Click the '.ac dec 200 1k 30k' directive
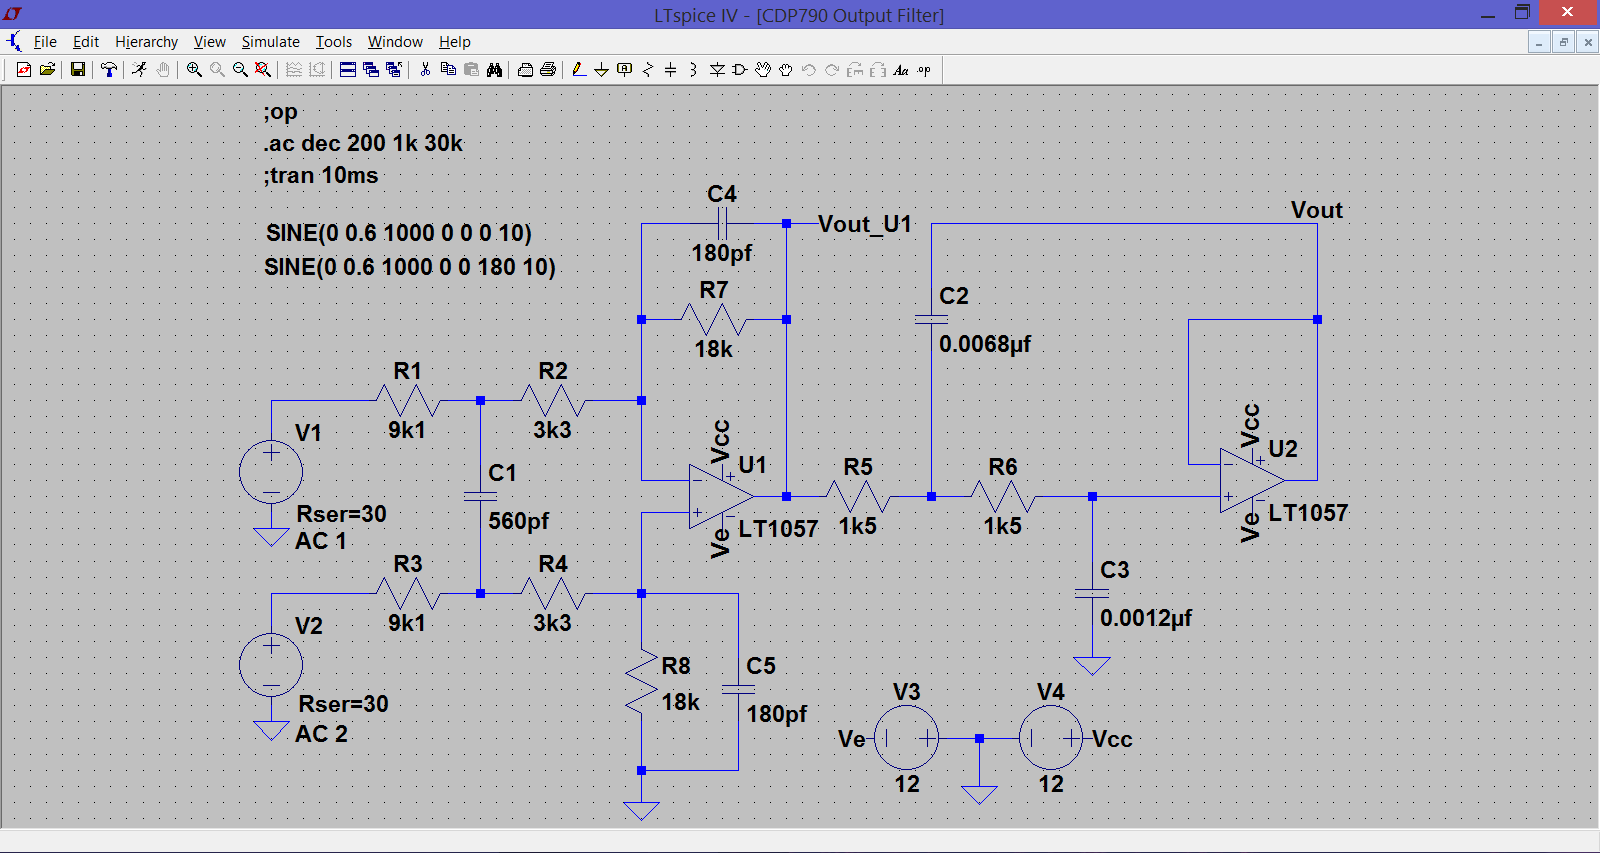This screenshot has width=1600, height=853. (x=364, y=143)
